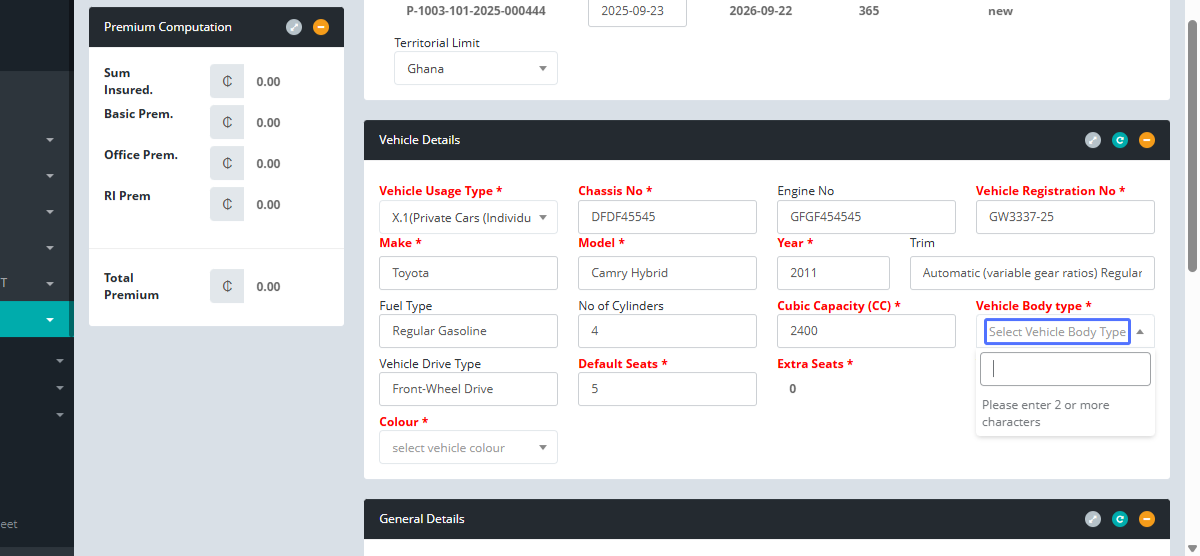Open the Territorial Limit dropdown
Screen dimensions: 1200x556
tap(476, 69)
